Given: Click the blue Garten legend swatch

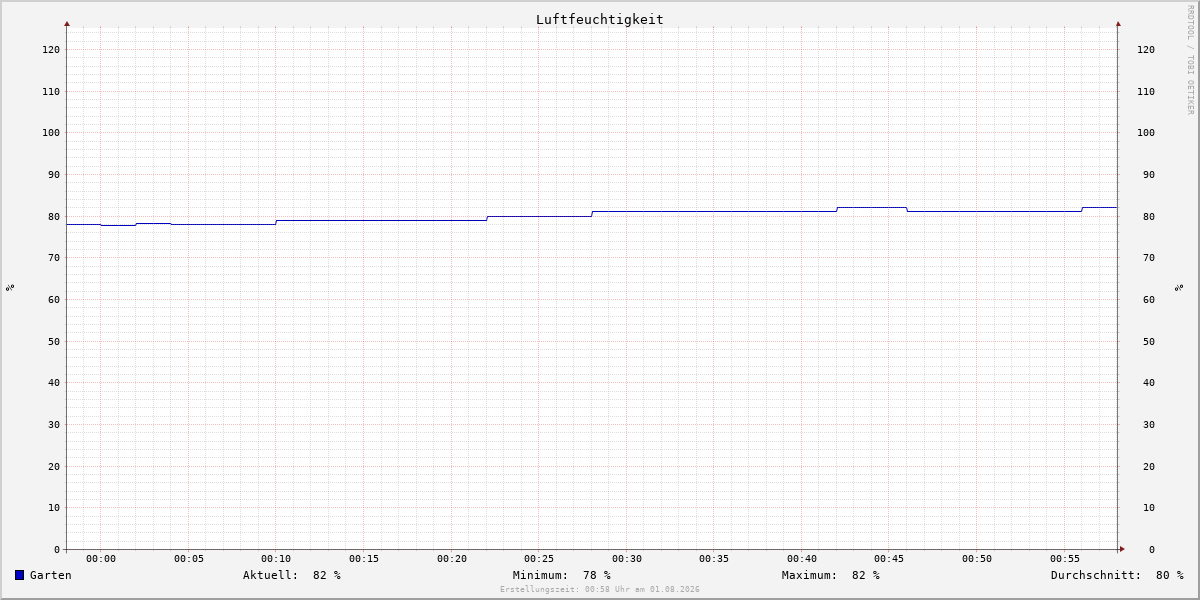Looking at the screenshot, I should click(19, 575).
